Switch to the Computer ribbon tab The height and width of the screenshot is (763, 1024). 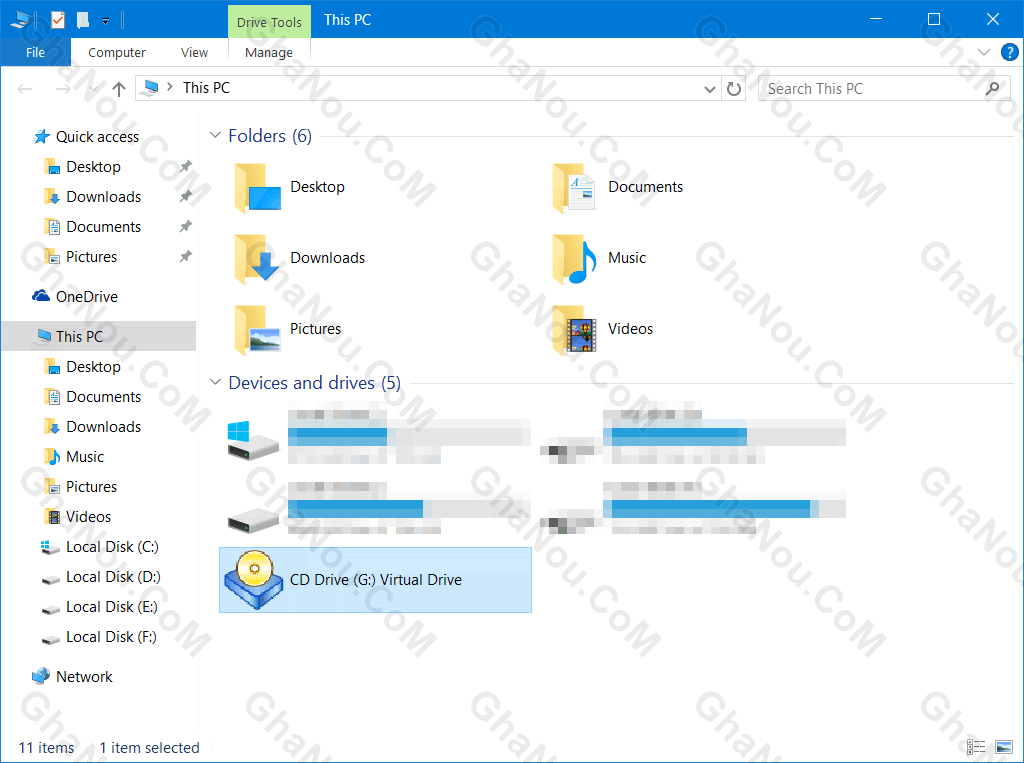click(117, 52)
